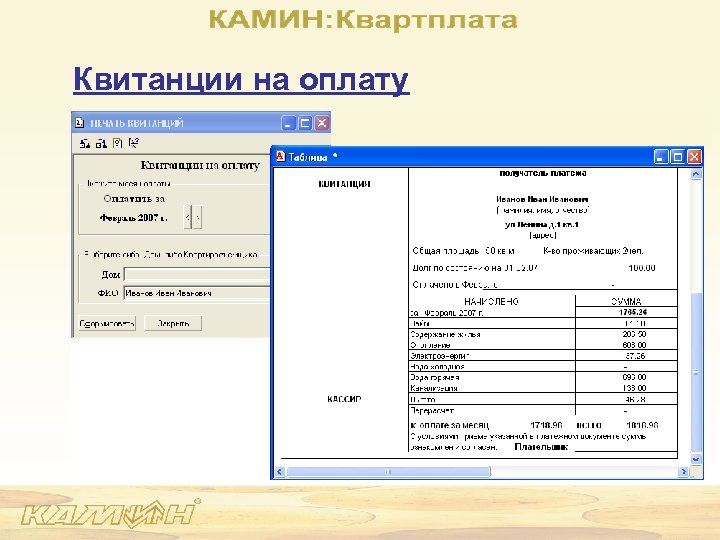Image resolution: width=720 pixels, height=540 pixels.
Task: Click the Печать квитанций window title icon
Action: pos(80,123)
